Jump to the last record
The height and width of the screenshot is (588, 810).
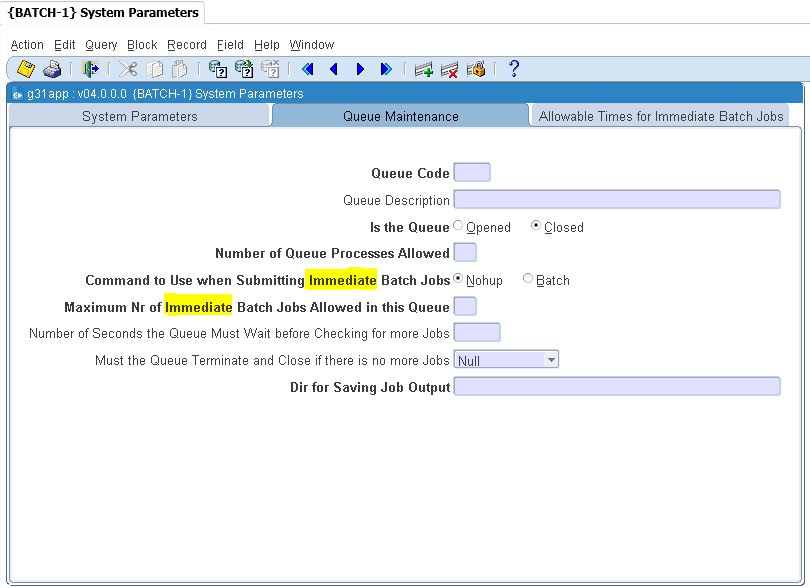(x=386, y=69)
